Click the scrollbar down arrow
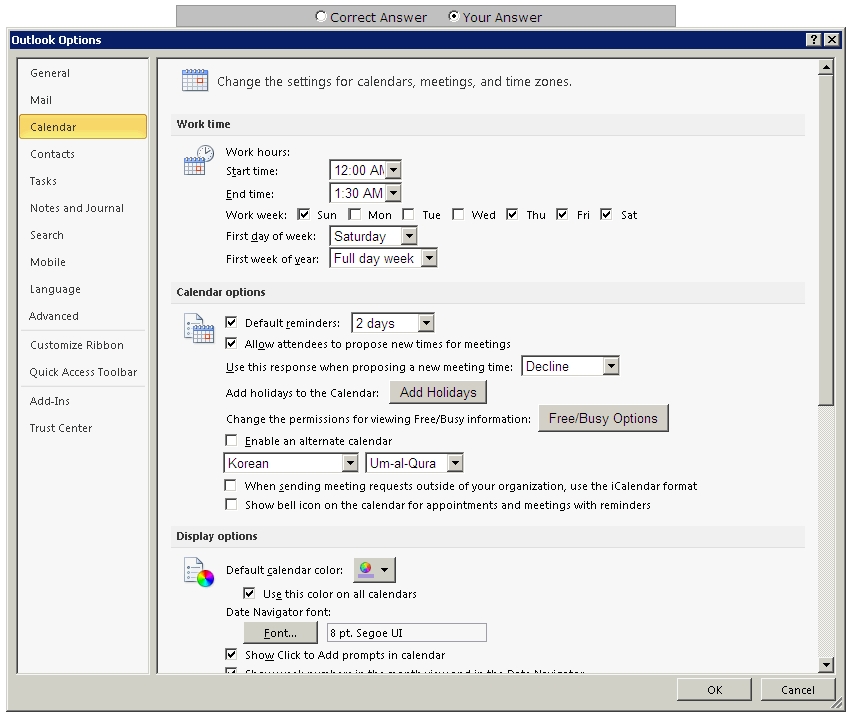Image resolution: width=856 pixels, height=722 pixels. coord(825,664)
